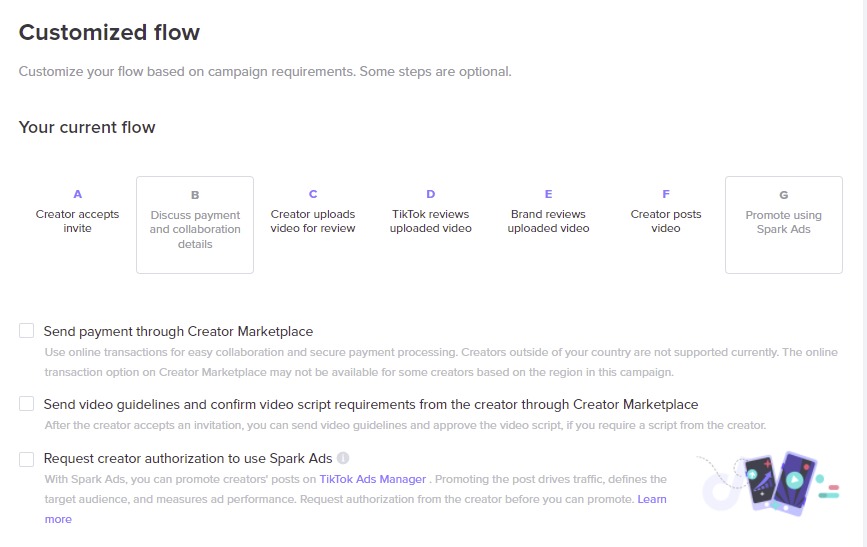The image size is (867, 547).
Task: Enable Send payment through Creator Marketplace checkbox
Action: coord(27,331)
